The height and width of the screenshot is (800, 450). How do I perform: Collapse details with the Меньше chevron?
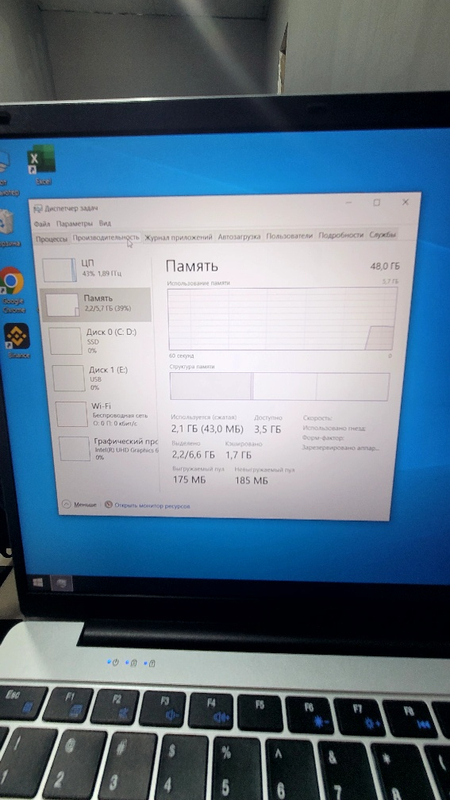66,504
